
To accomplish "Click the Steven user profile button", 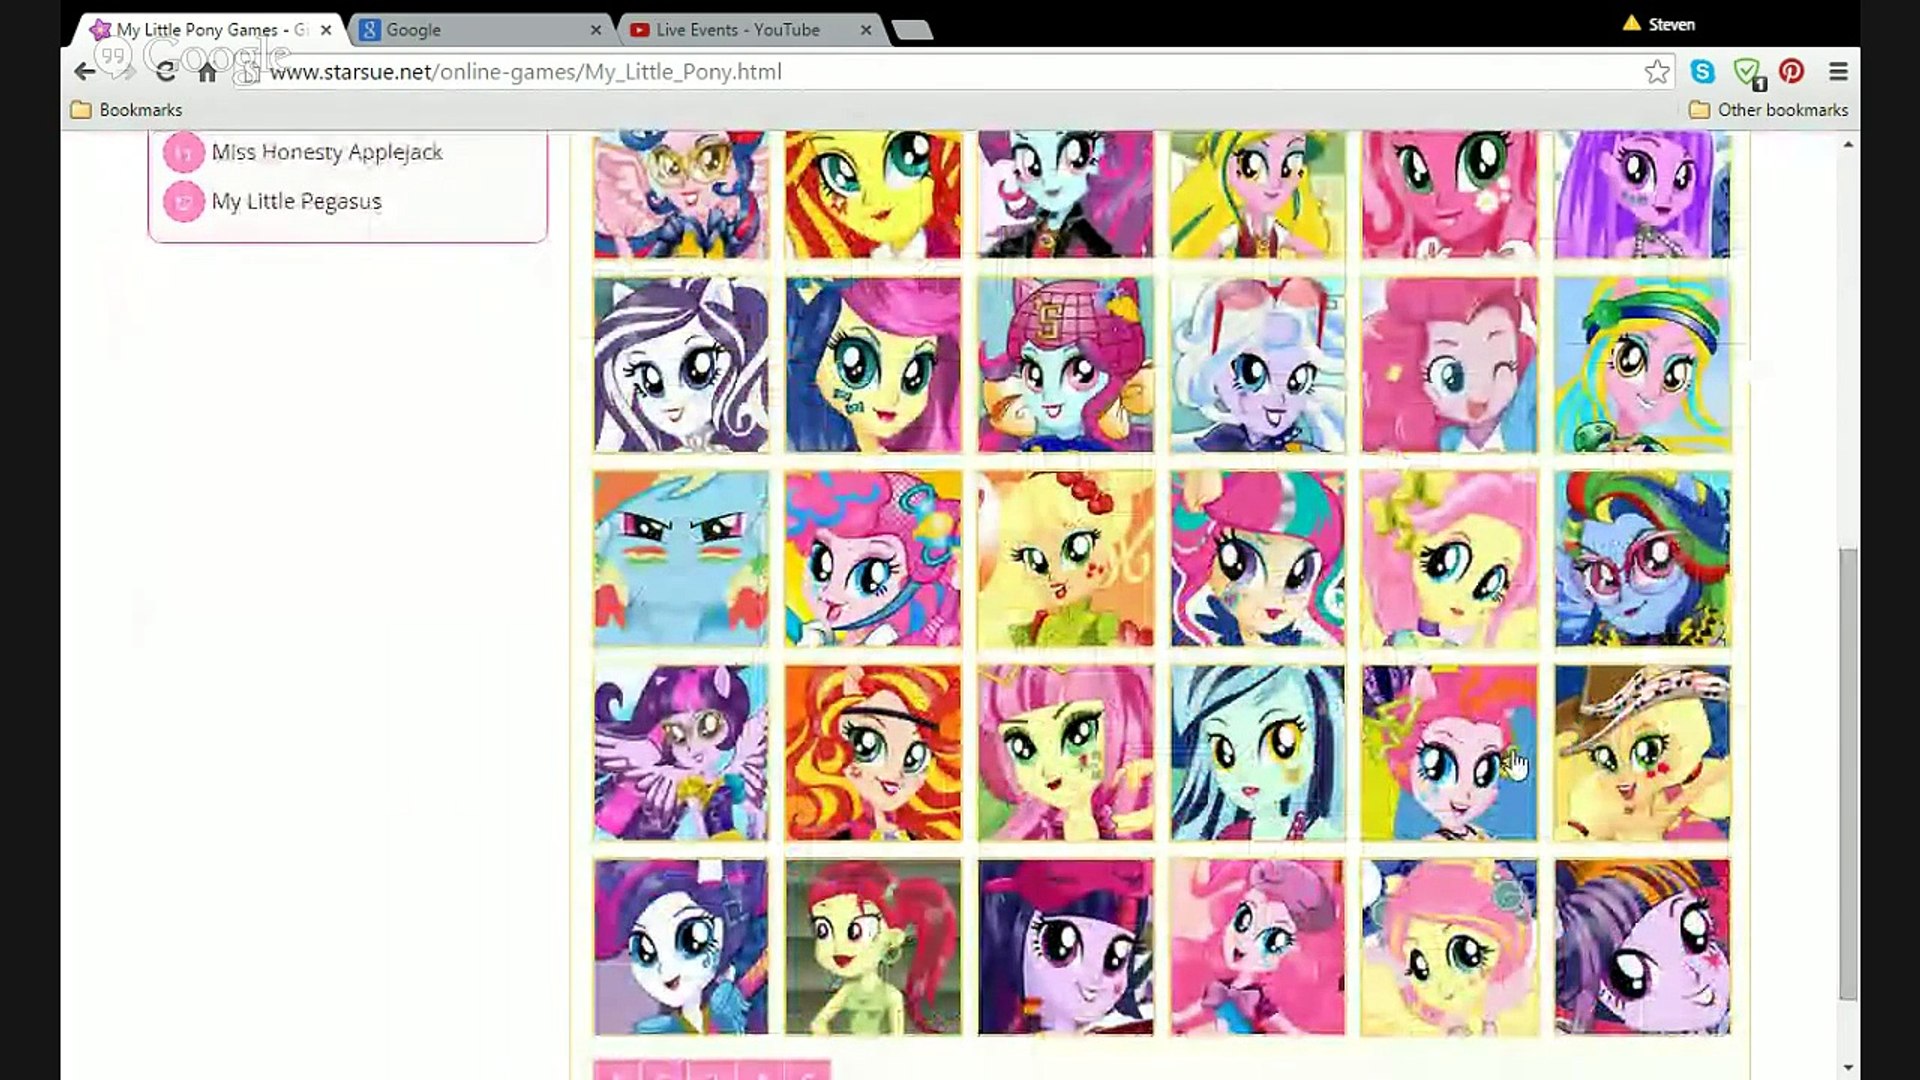I will point(1659,24).
